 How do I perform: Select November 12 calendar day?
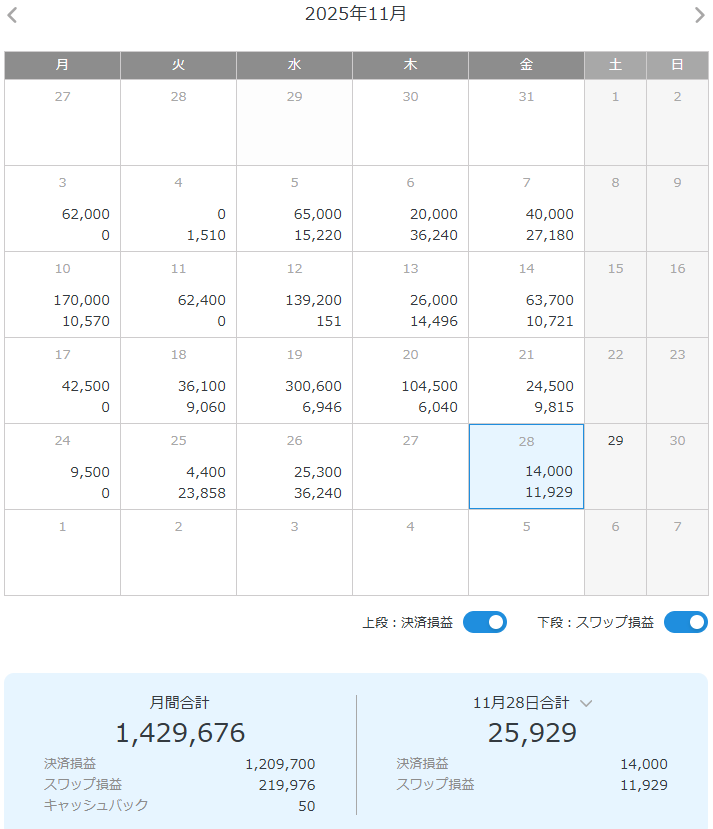(x=294, y=295)
